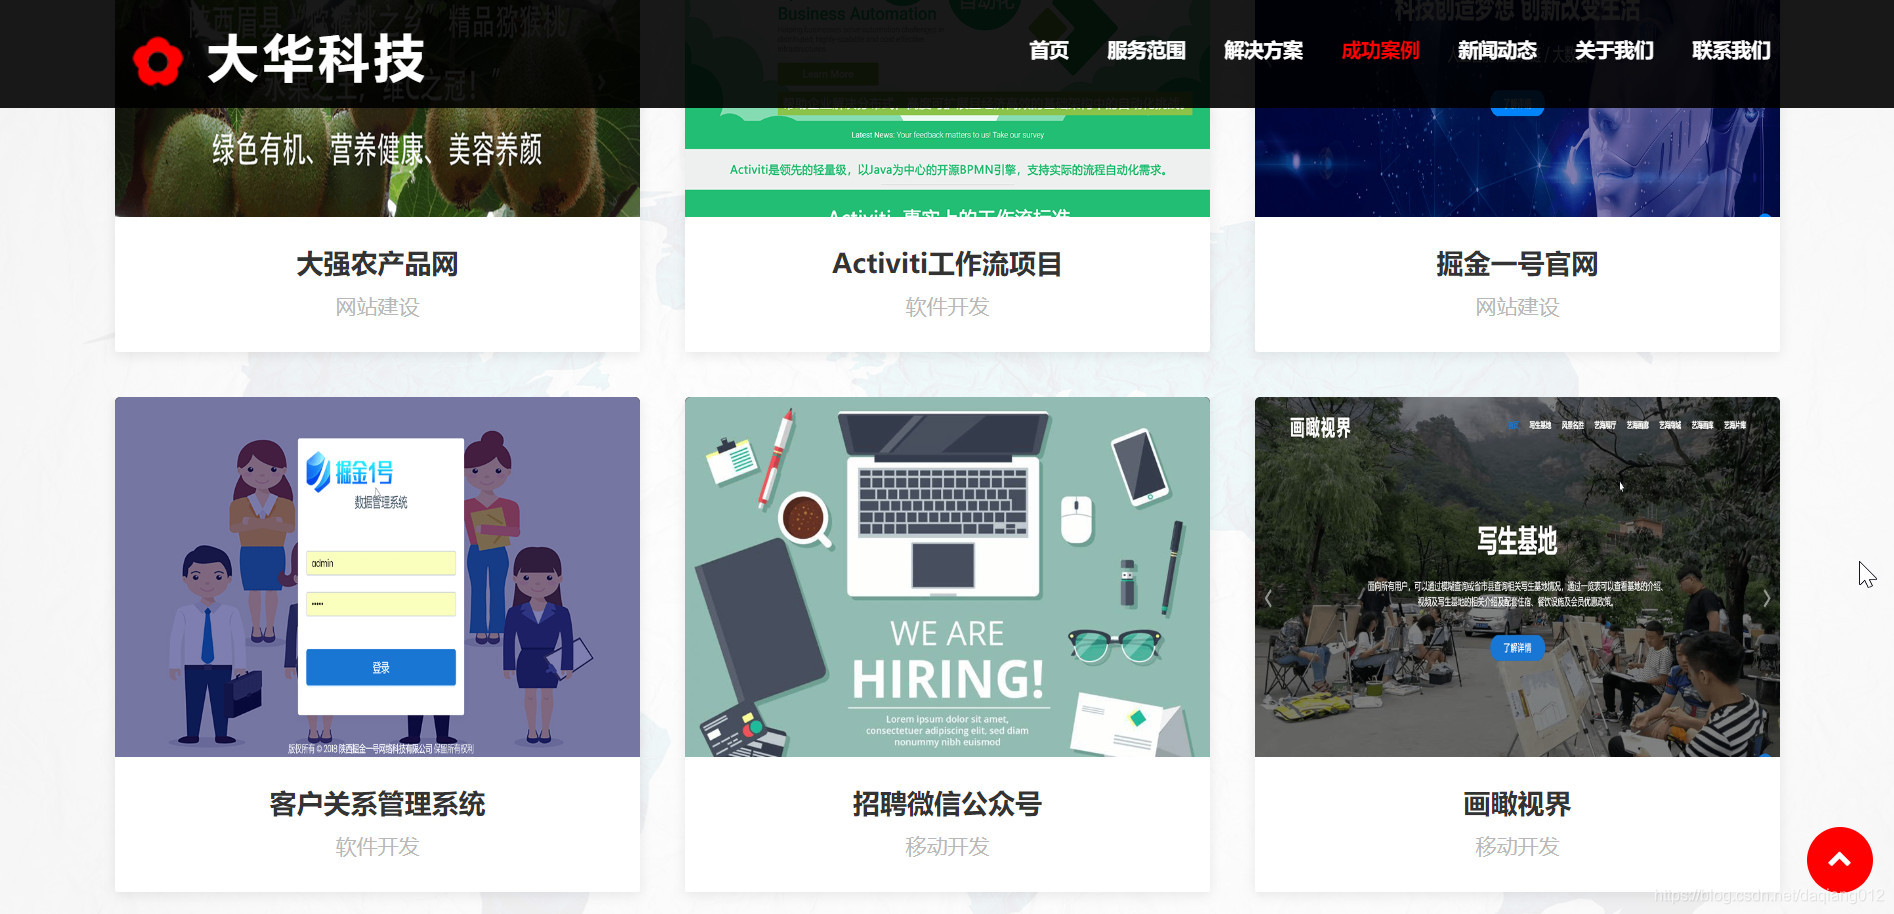Viewport: 1894px width, 914px height.
Task: Open the 招聘微信公众号 case title
Action: coord(947,804)
